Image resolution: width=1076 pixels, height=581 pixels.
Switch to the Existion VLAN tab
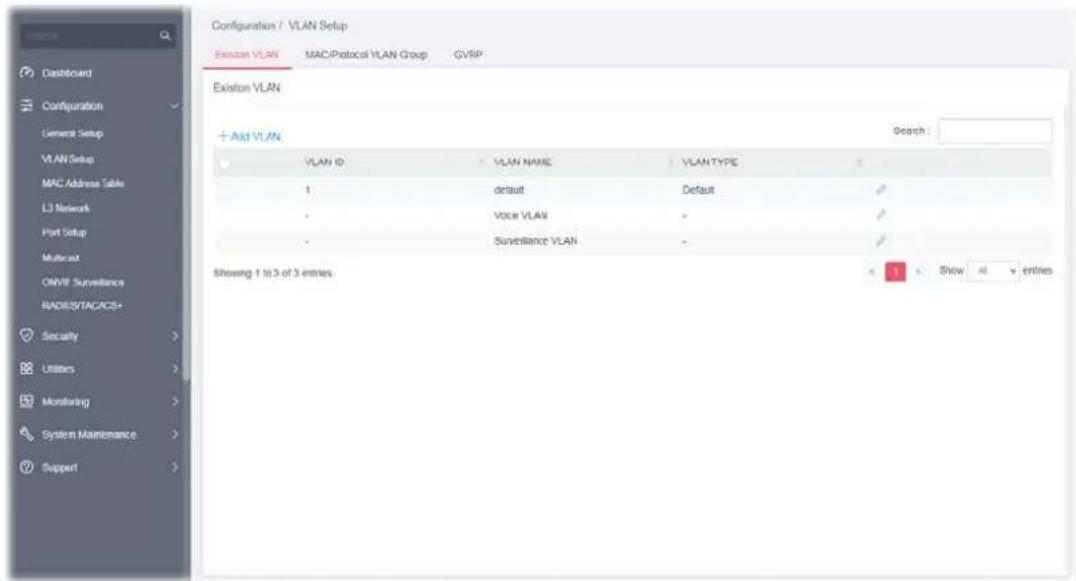(246, 55)
